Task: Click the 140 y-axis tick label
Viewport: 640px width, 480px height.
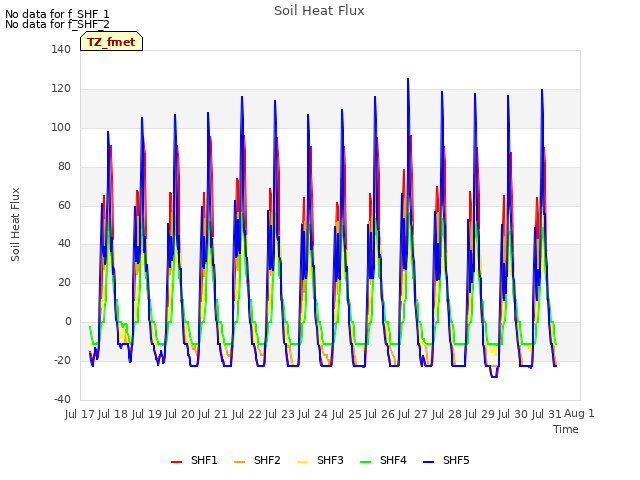Action: pyautogui.click(x=61, y=49)
